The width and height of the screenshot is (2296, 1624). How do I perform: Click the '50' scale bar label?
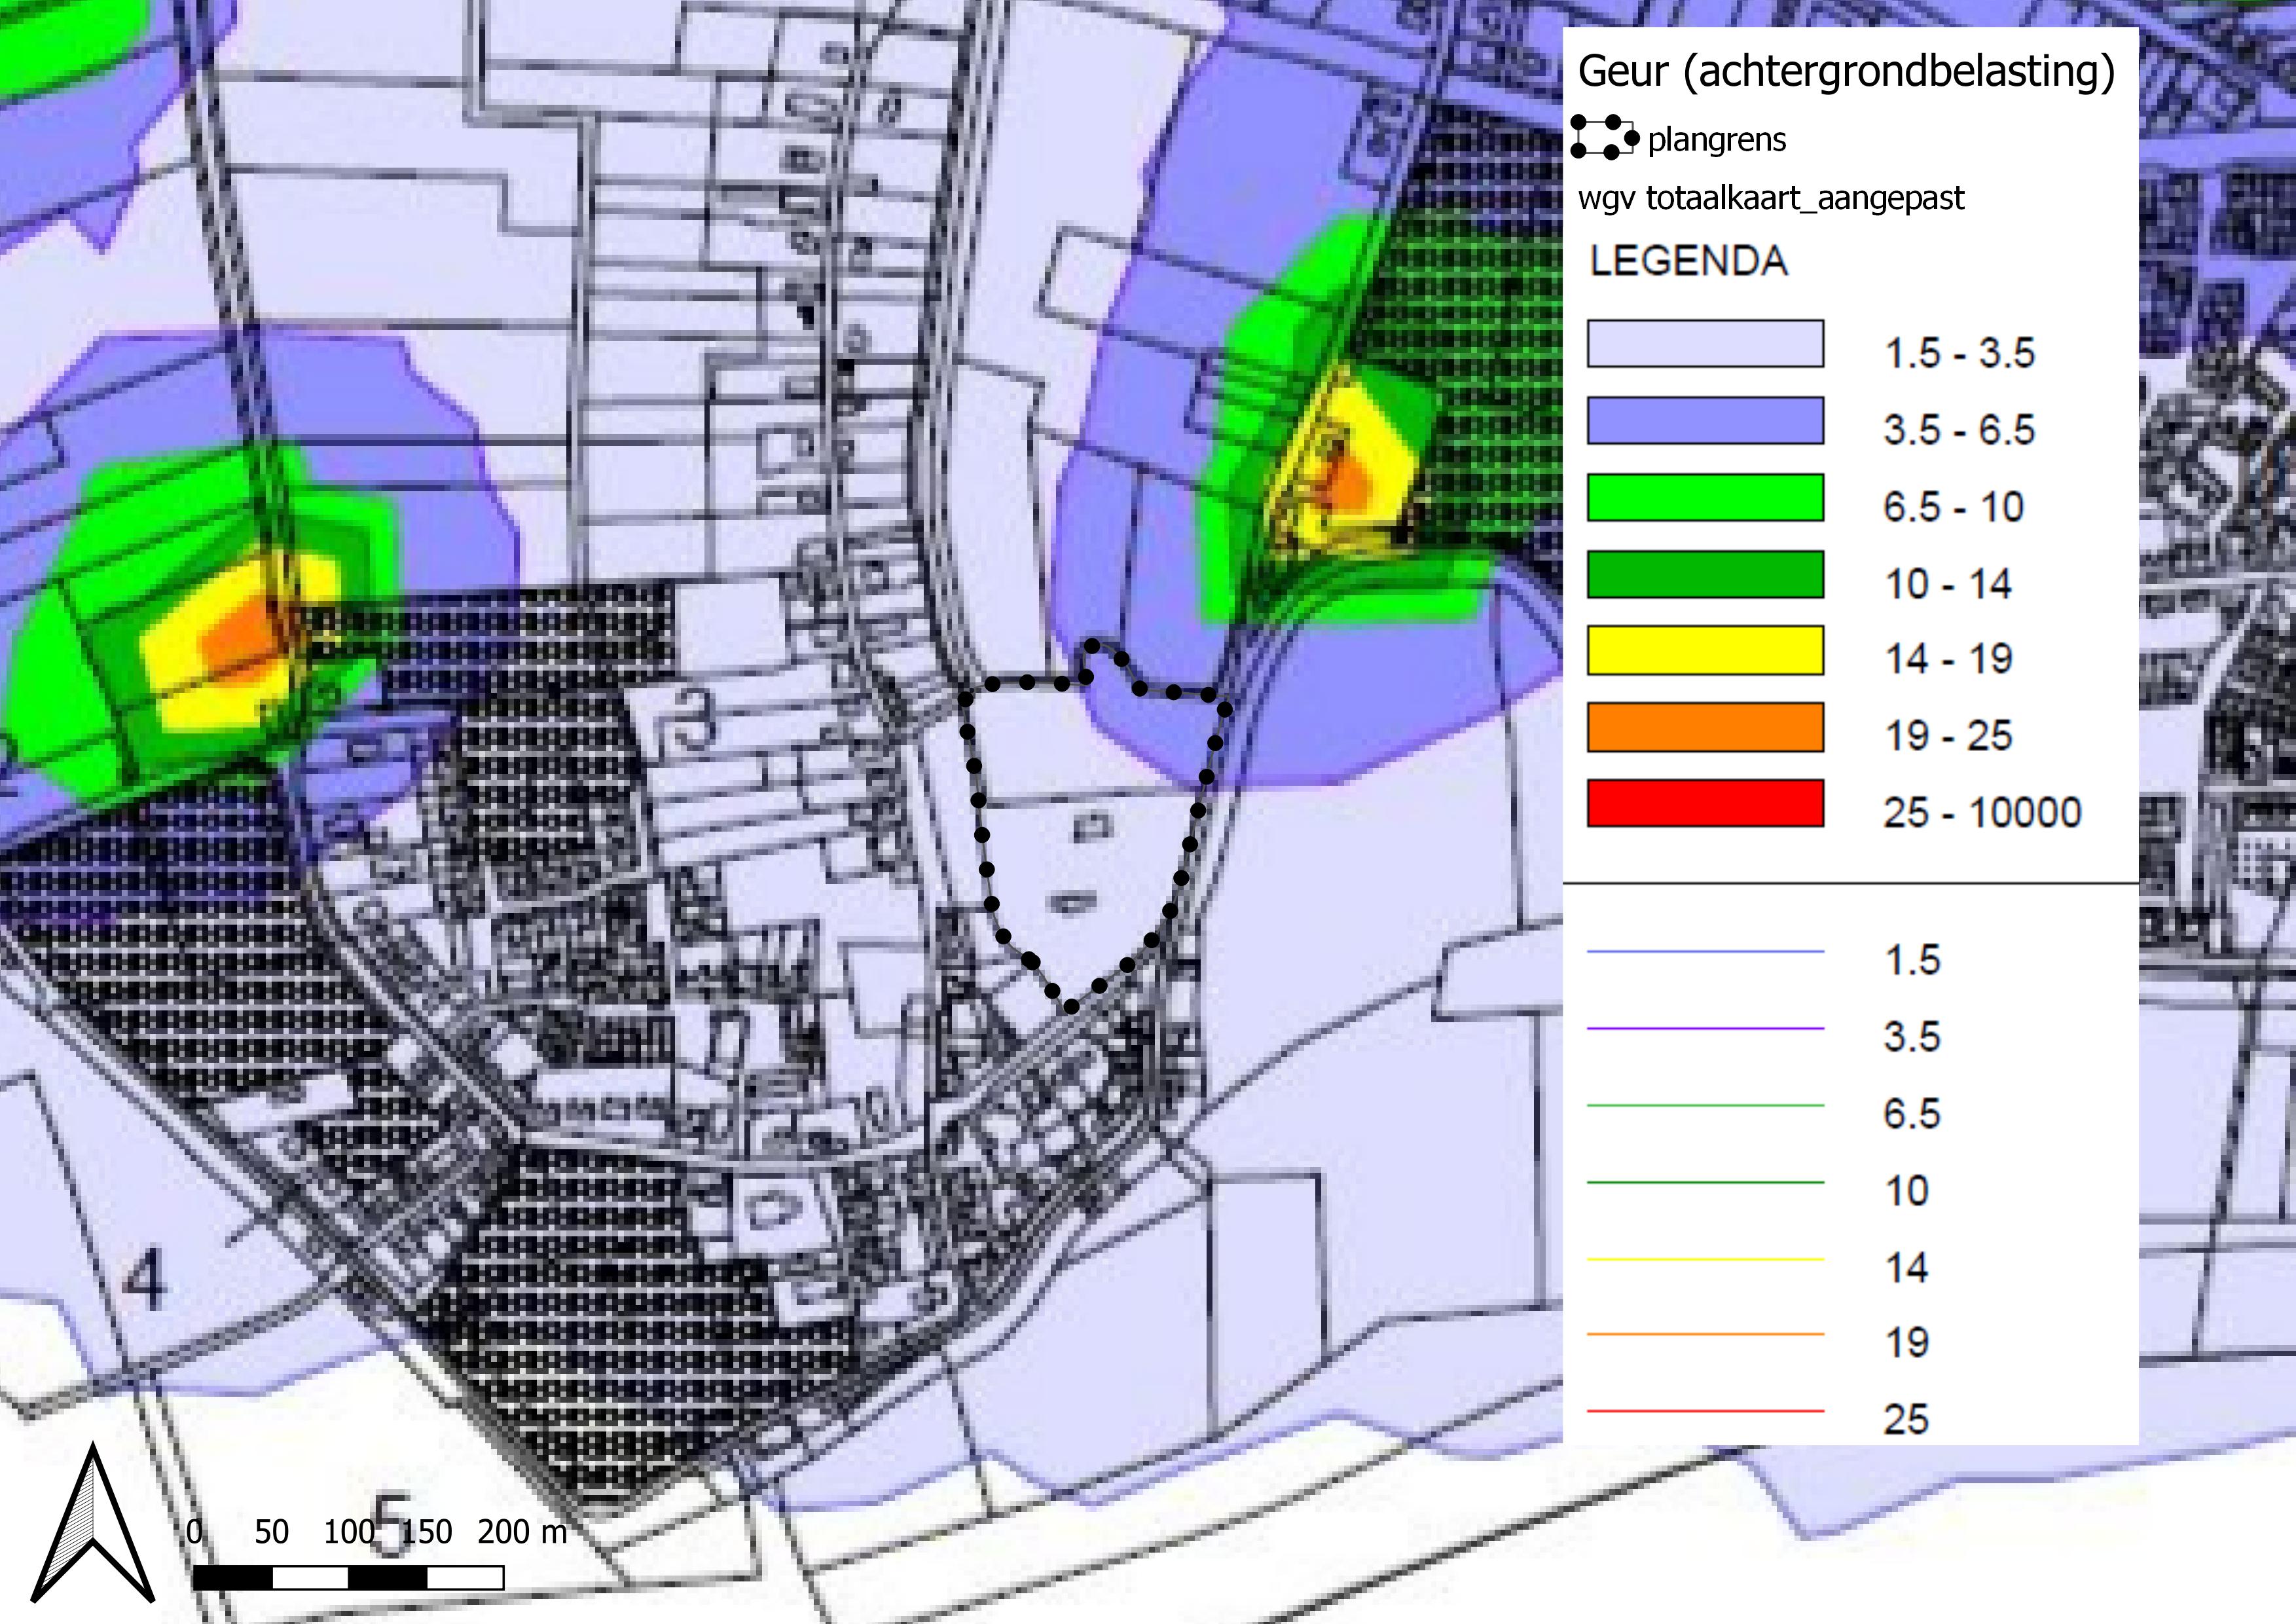pyautogui.click(x=271, y=1532)
